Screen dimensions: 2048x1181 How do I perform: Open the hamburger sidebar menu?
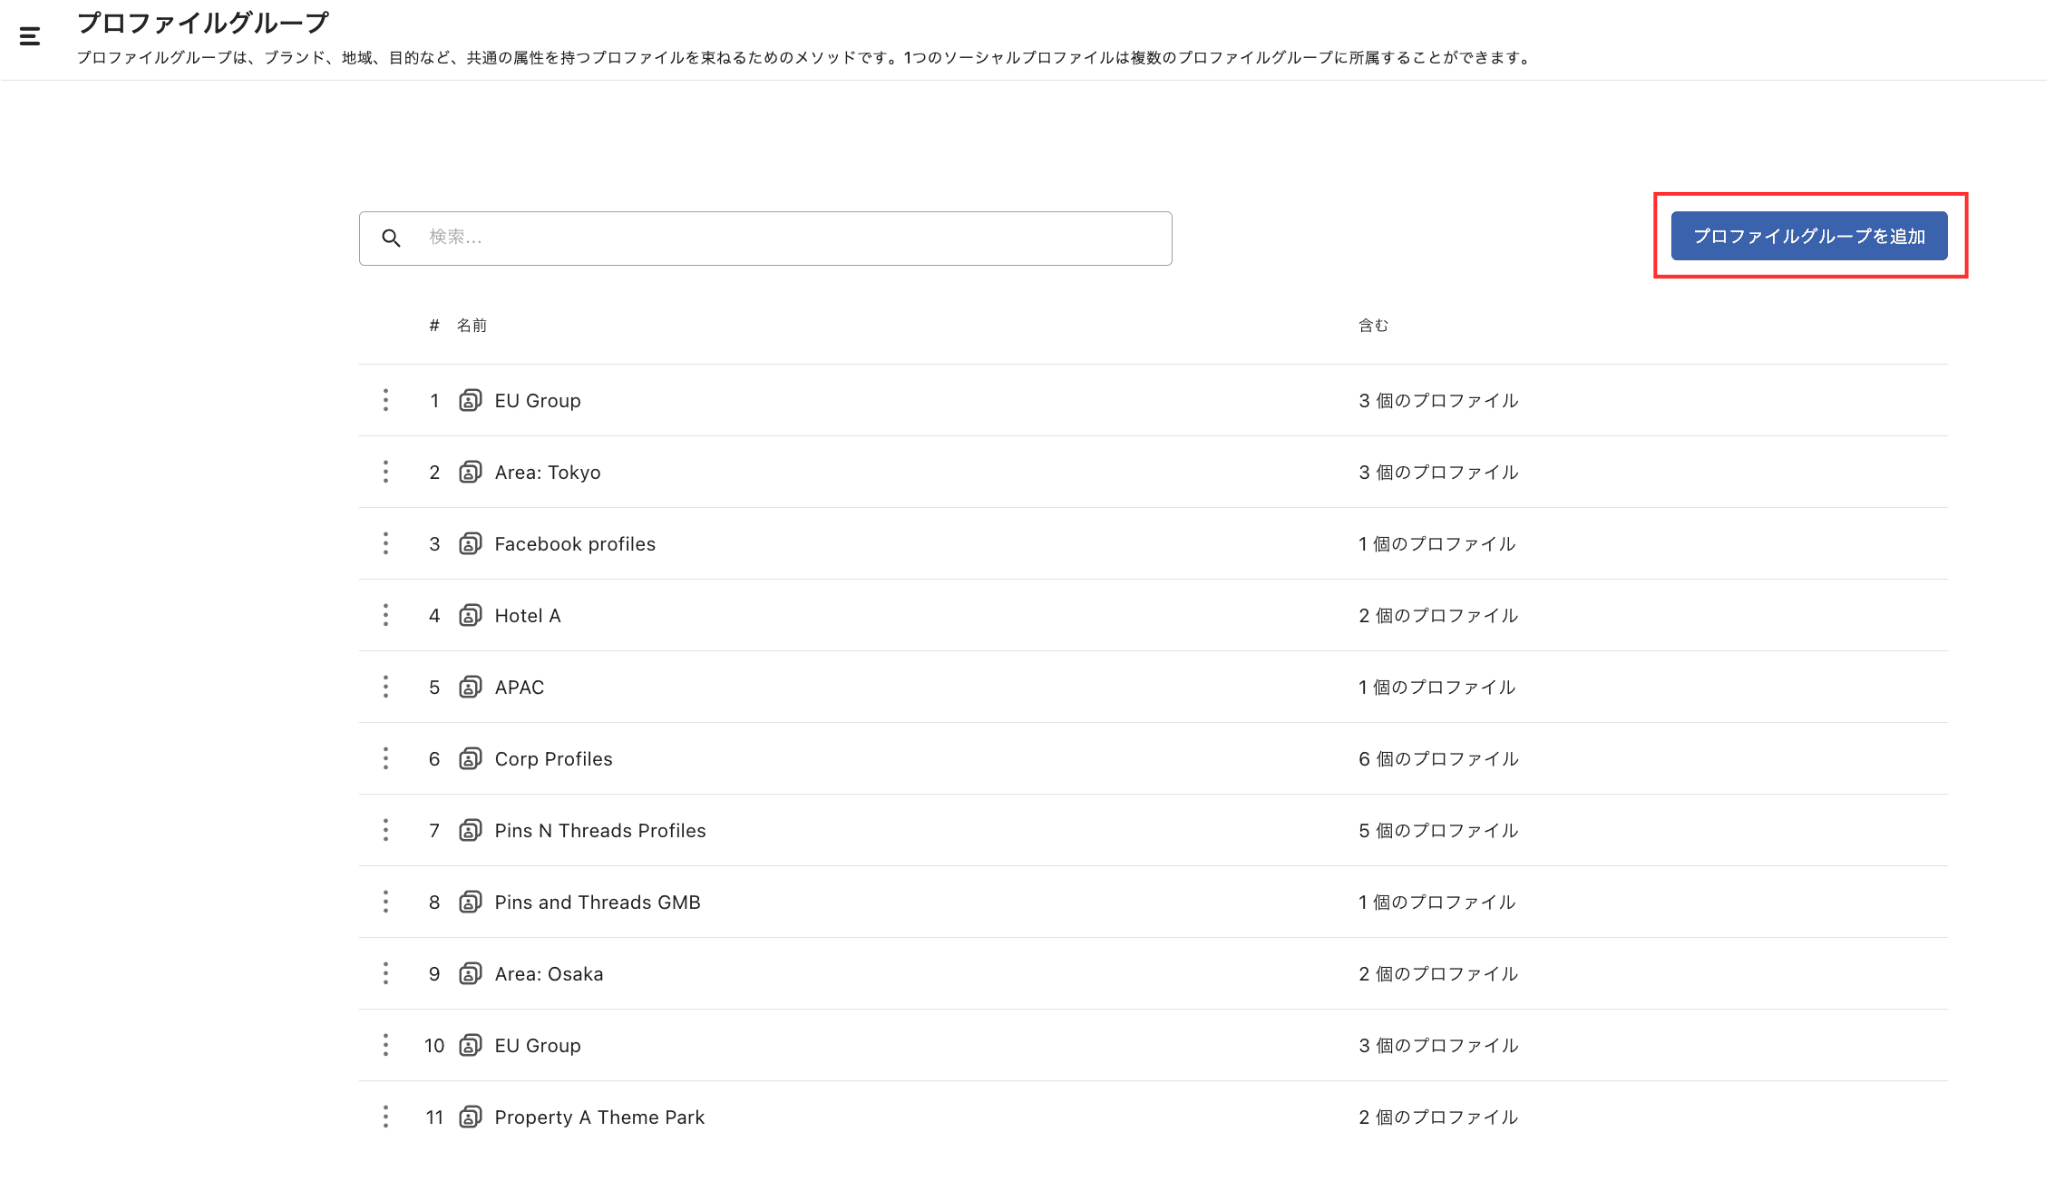pos(30,37)
